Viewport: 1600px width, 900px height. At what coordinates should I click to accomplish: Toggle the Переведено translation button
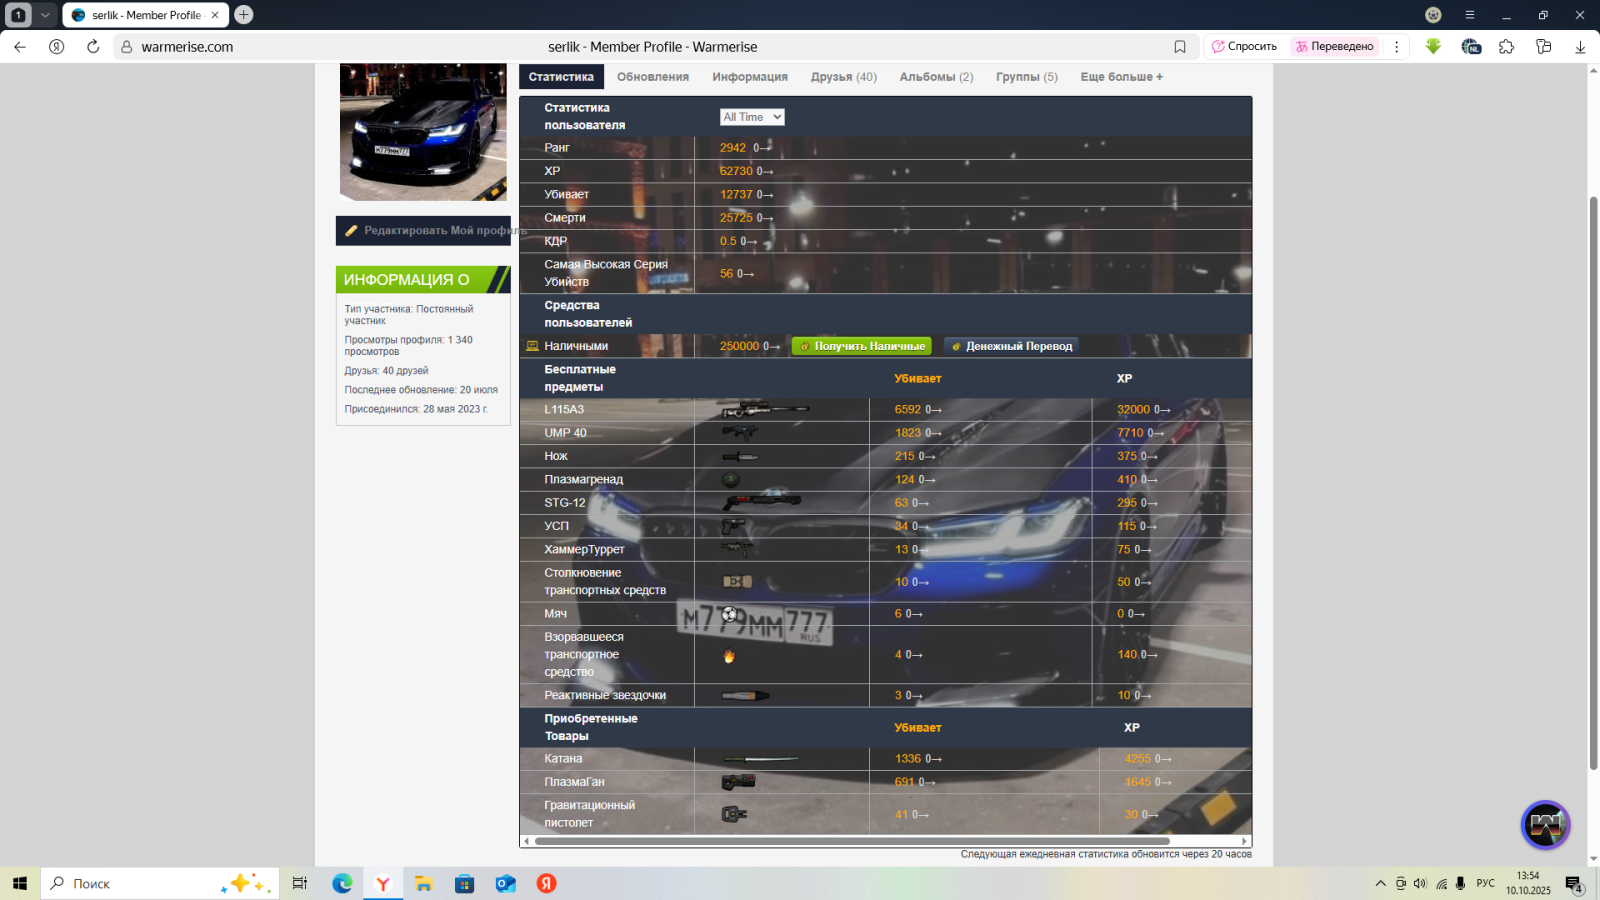click(x=1334, y=47)
